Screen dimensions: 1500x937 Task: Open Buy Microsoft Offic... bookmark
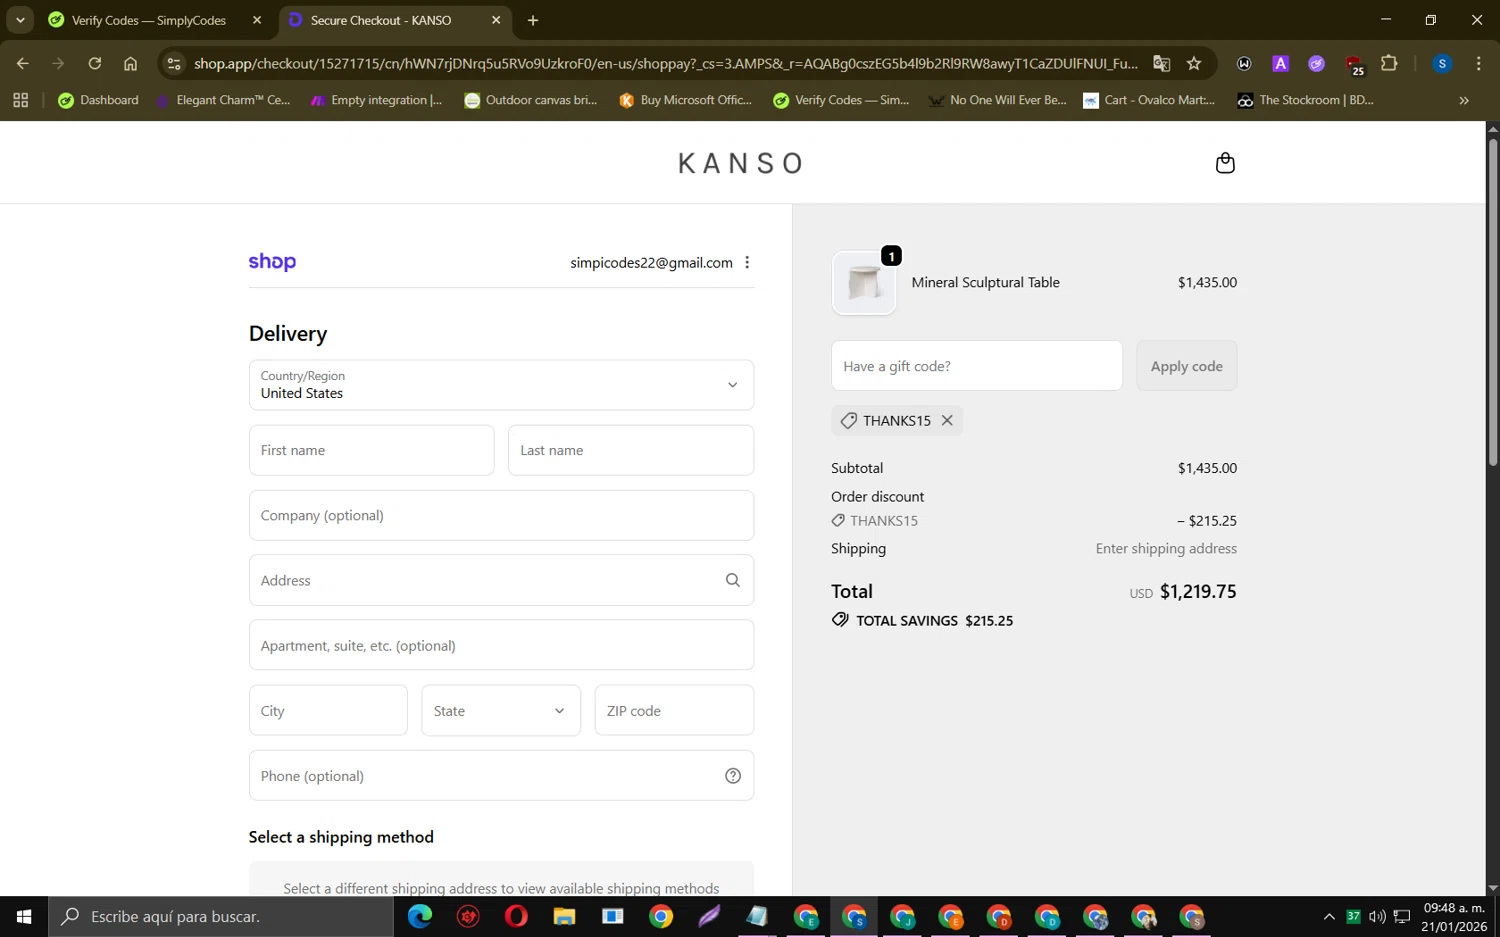tap(686, 100)
